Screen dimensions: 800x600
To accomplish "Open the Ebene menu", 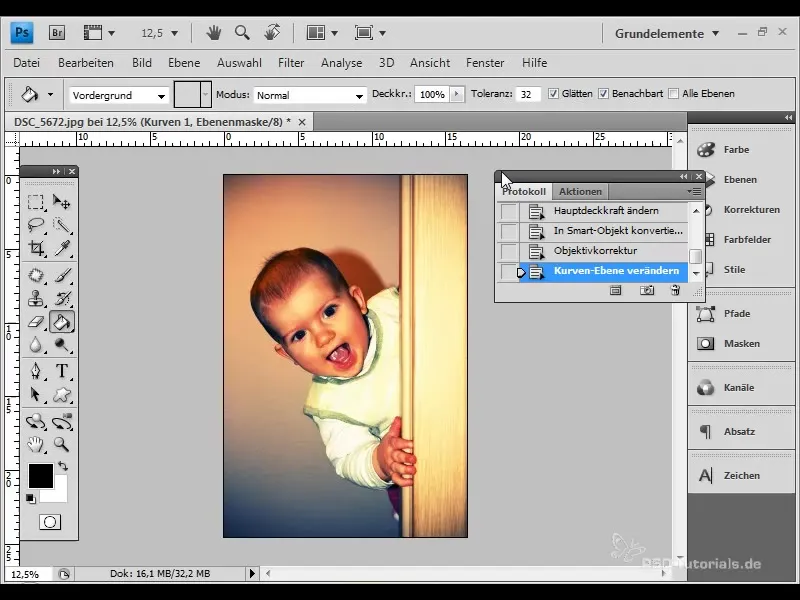I will click(184, 63).
